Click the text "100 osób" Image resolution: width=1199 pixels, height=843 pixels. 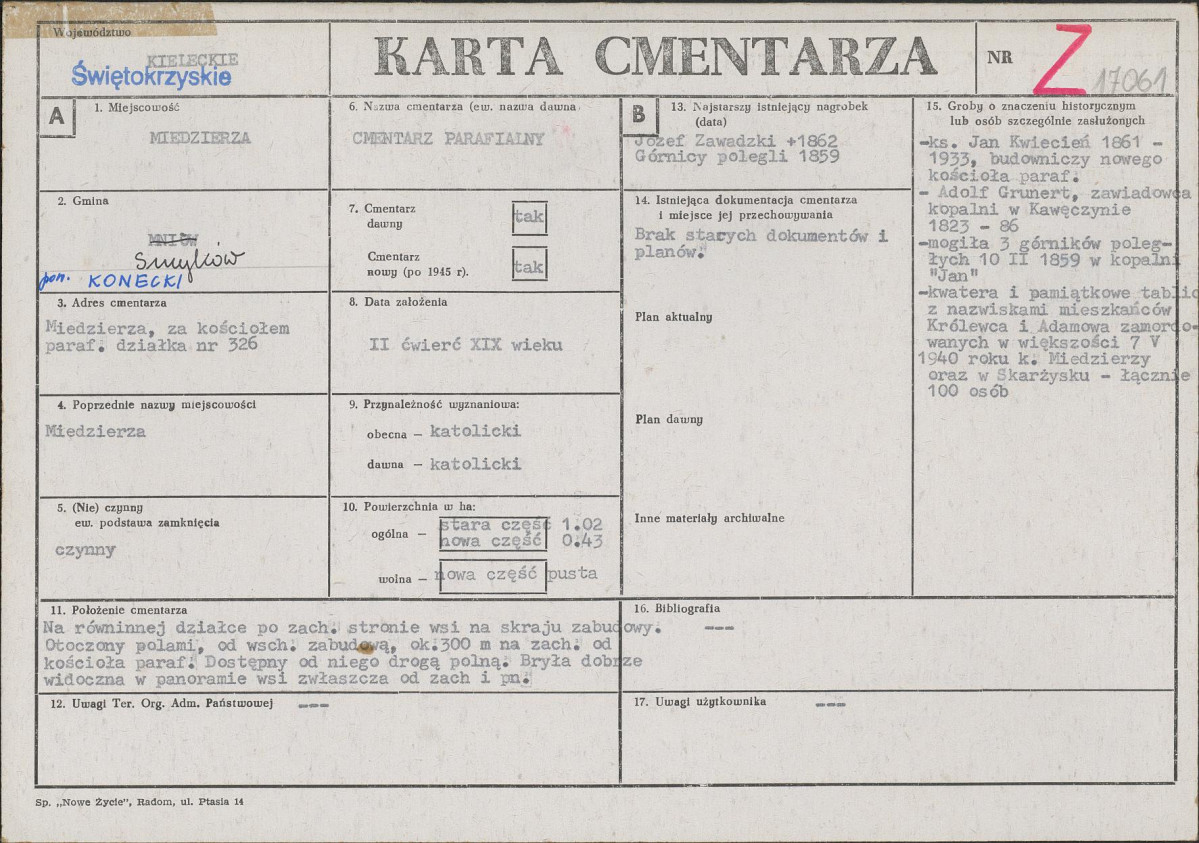pos(968,392)
